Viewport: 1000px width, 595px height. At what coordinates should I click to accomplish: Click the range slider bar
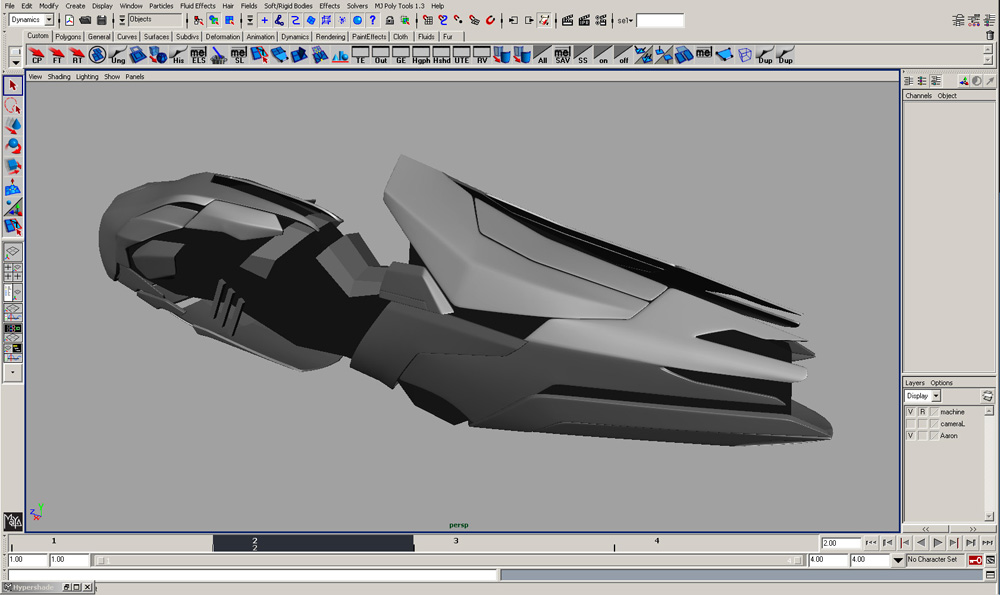449,561
